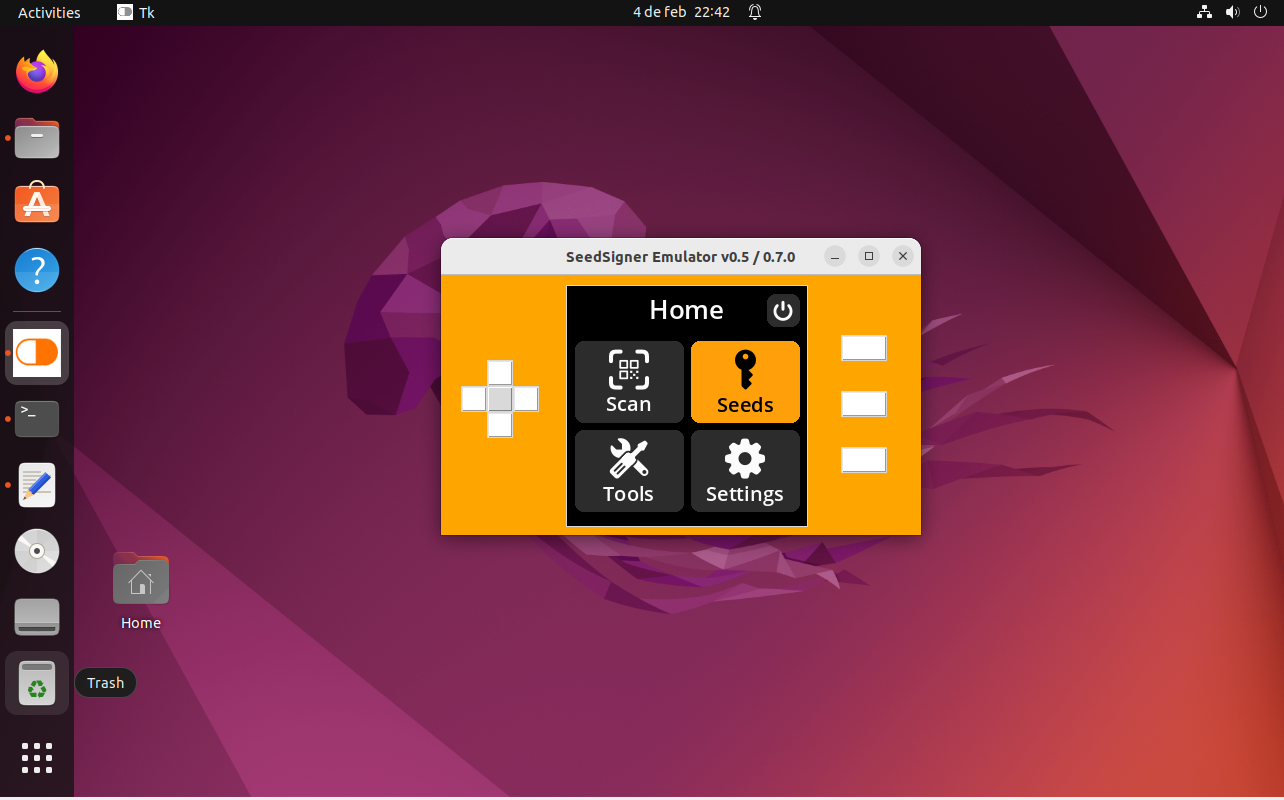The height and width of the screenshot is (800, 1284).
Task: Open the Tools wrench tile
Action: coord(629,471)
